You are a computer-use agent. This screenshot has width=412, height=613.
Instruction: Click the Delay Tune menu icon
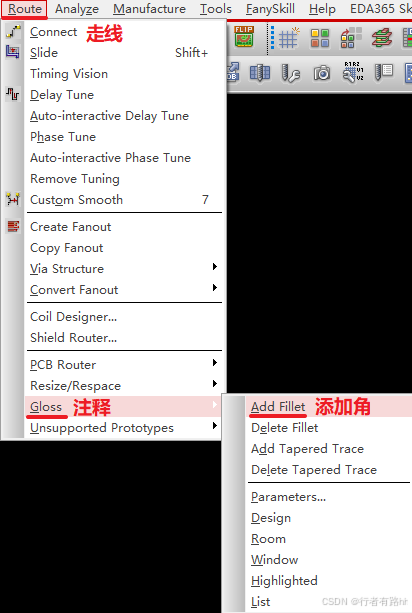(x=13, y=94)
